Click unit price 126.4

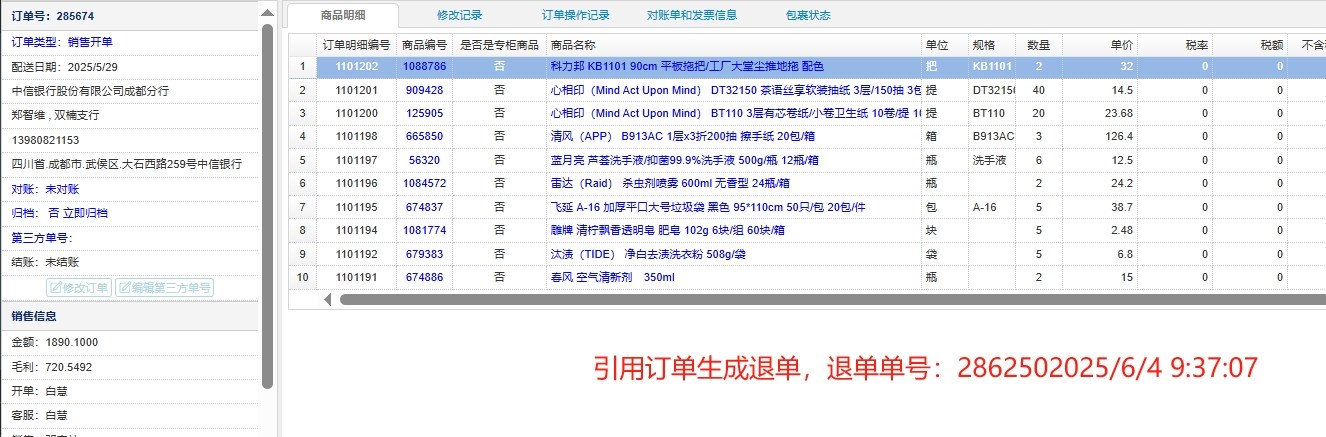(x=1118, y=136)
